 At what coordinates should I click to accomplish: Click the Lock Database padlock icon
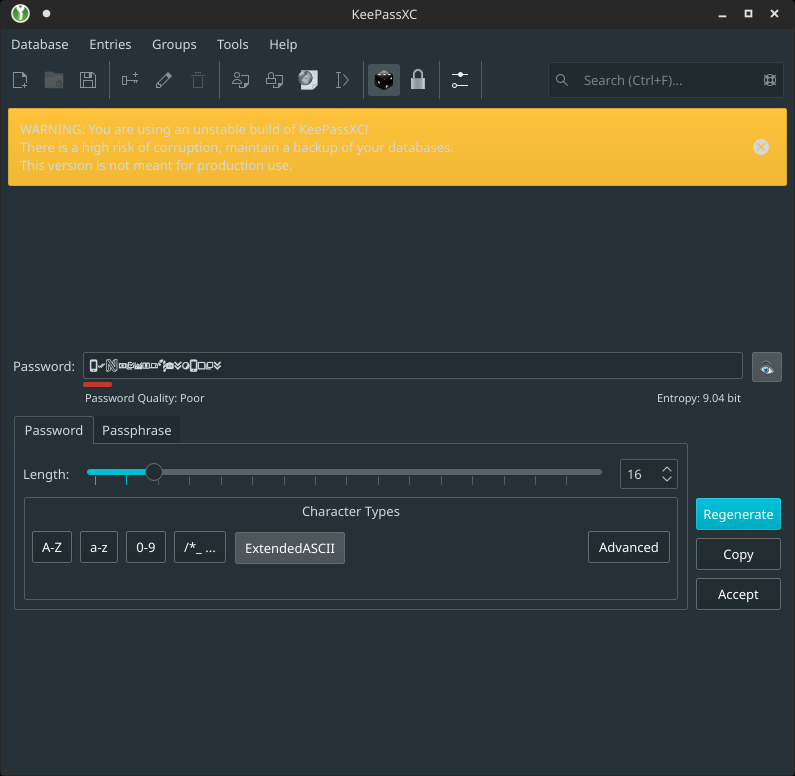click(418, 80)
